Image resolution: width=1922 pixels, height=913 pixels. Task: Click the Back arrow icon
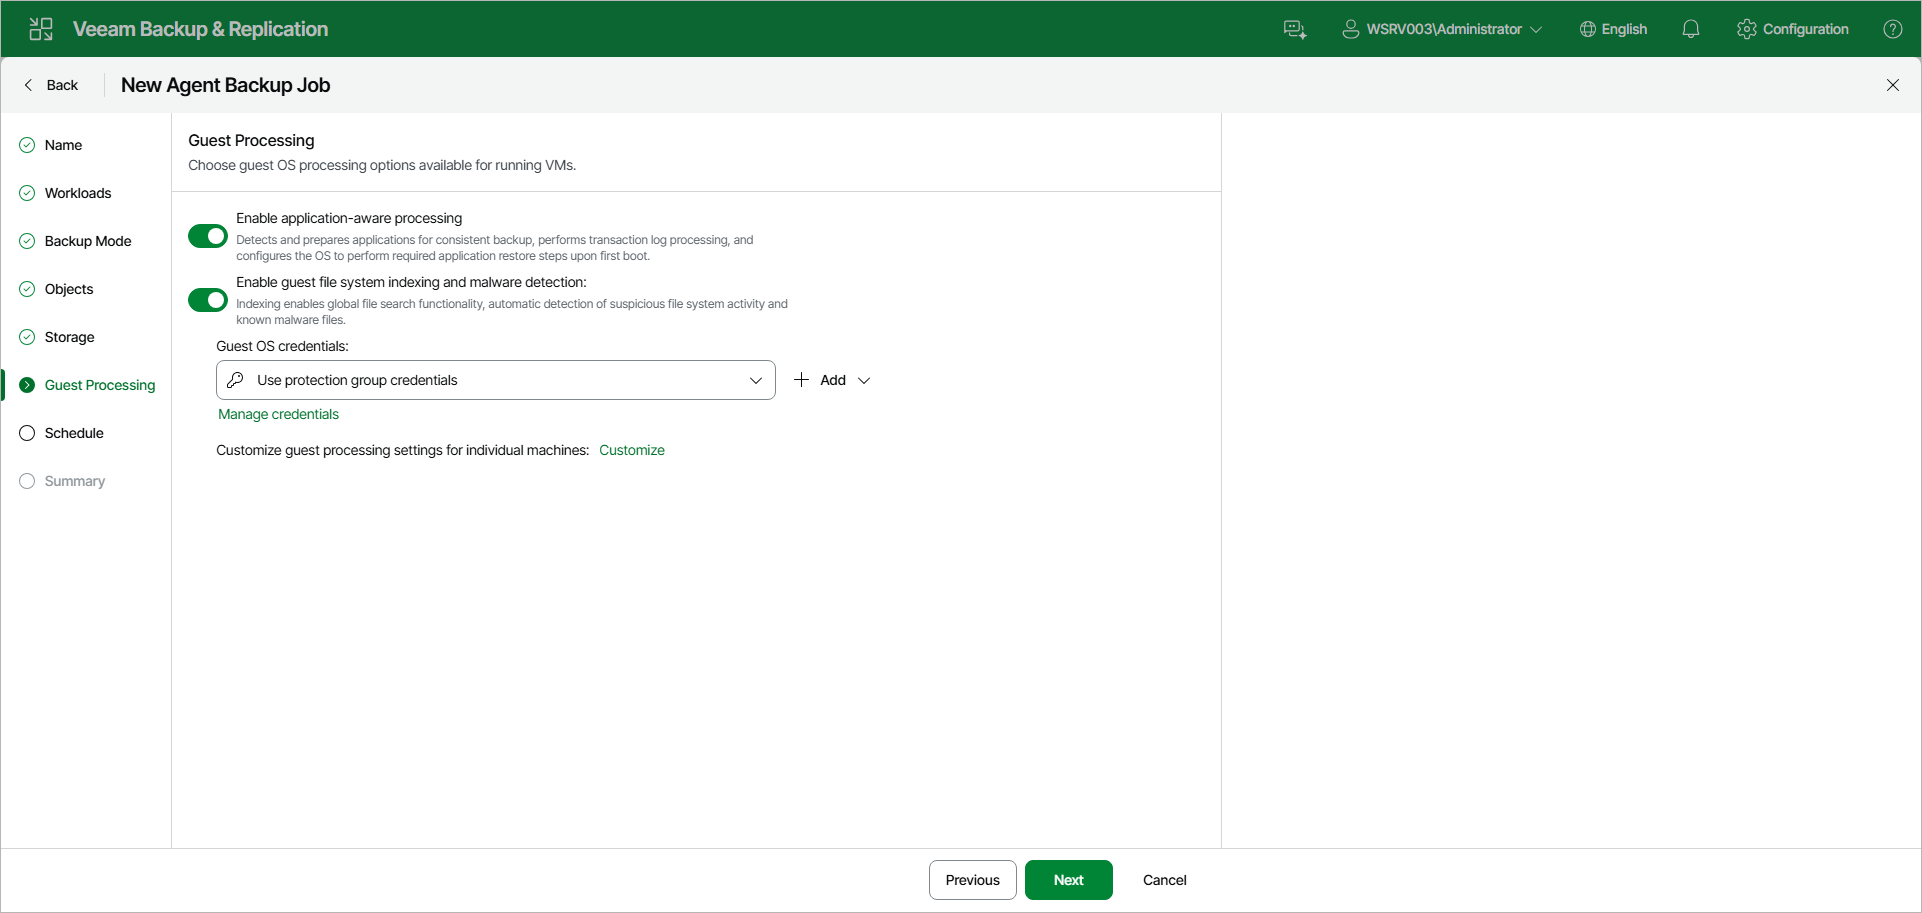coord(28,85)
